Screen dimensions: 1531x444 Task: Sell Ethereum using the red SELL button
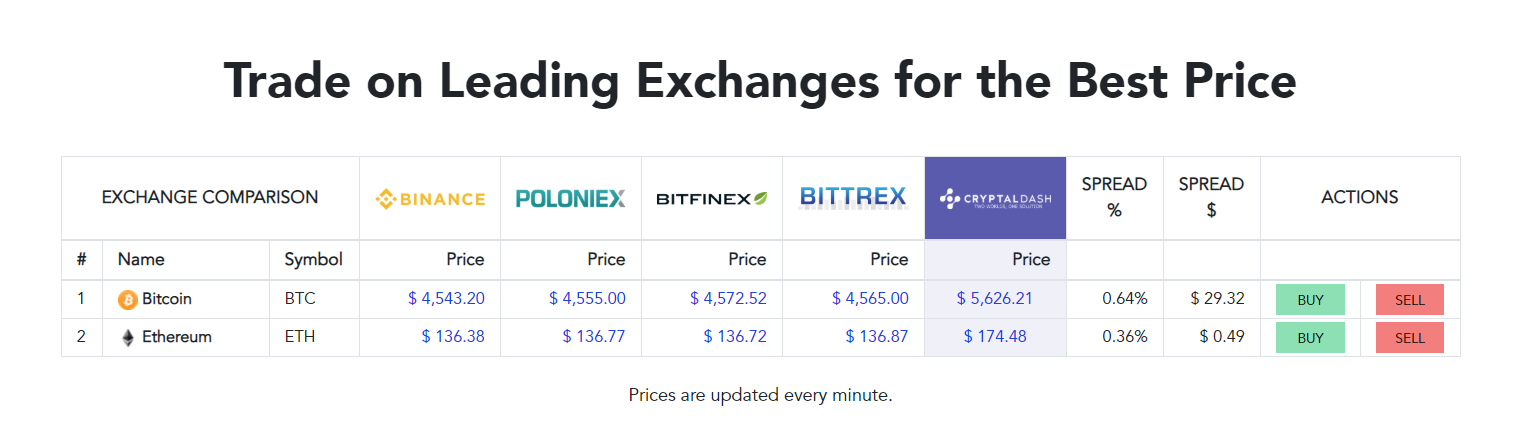(x=1410, y=338)
